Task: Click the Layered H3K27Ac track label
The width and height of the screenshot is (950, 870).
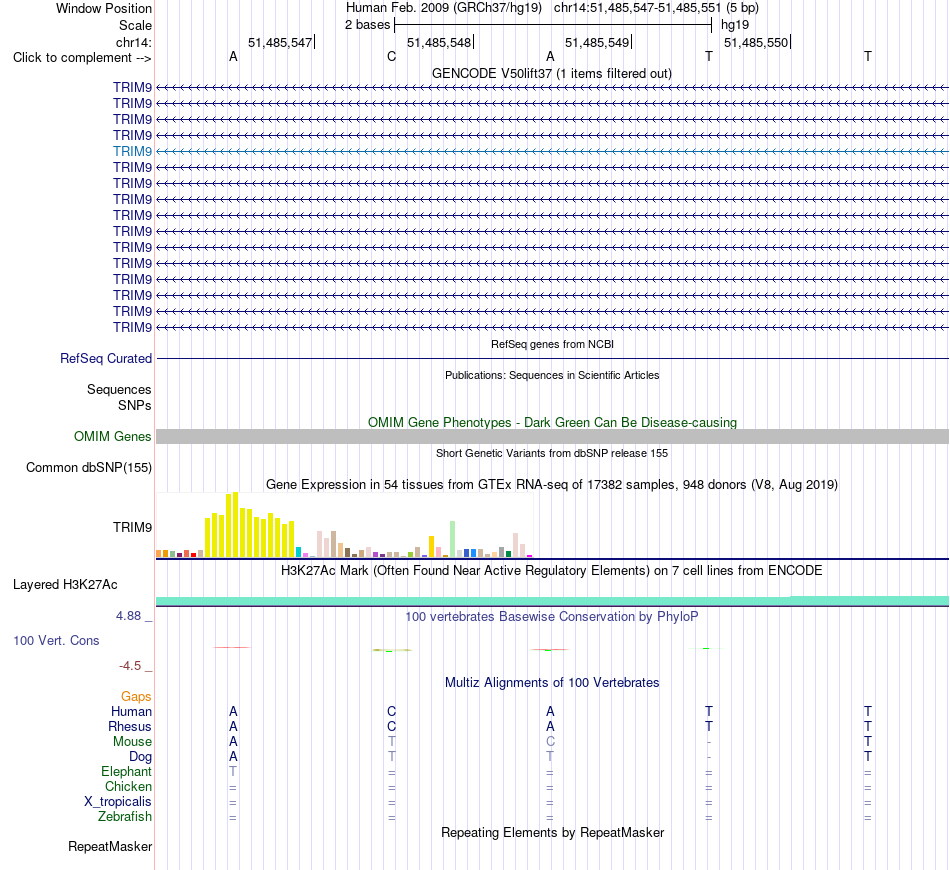Action: [x=65, y=585]
